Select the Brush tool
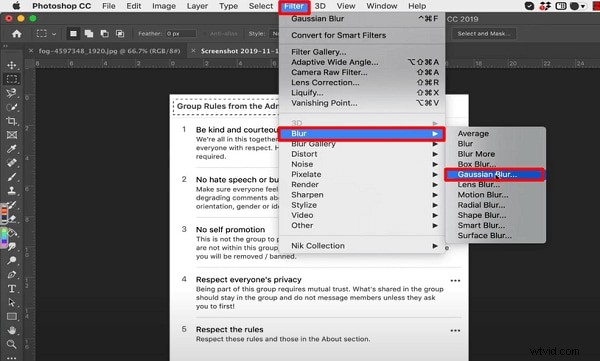Viewport: 600px width, 361px height. coord(11,177)
